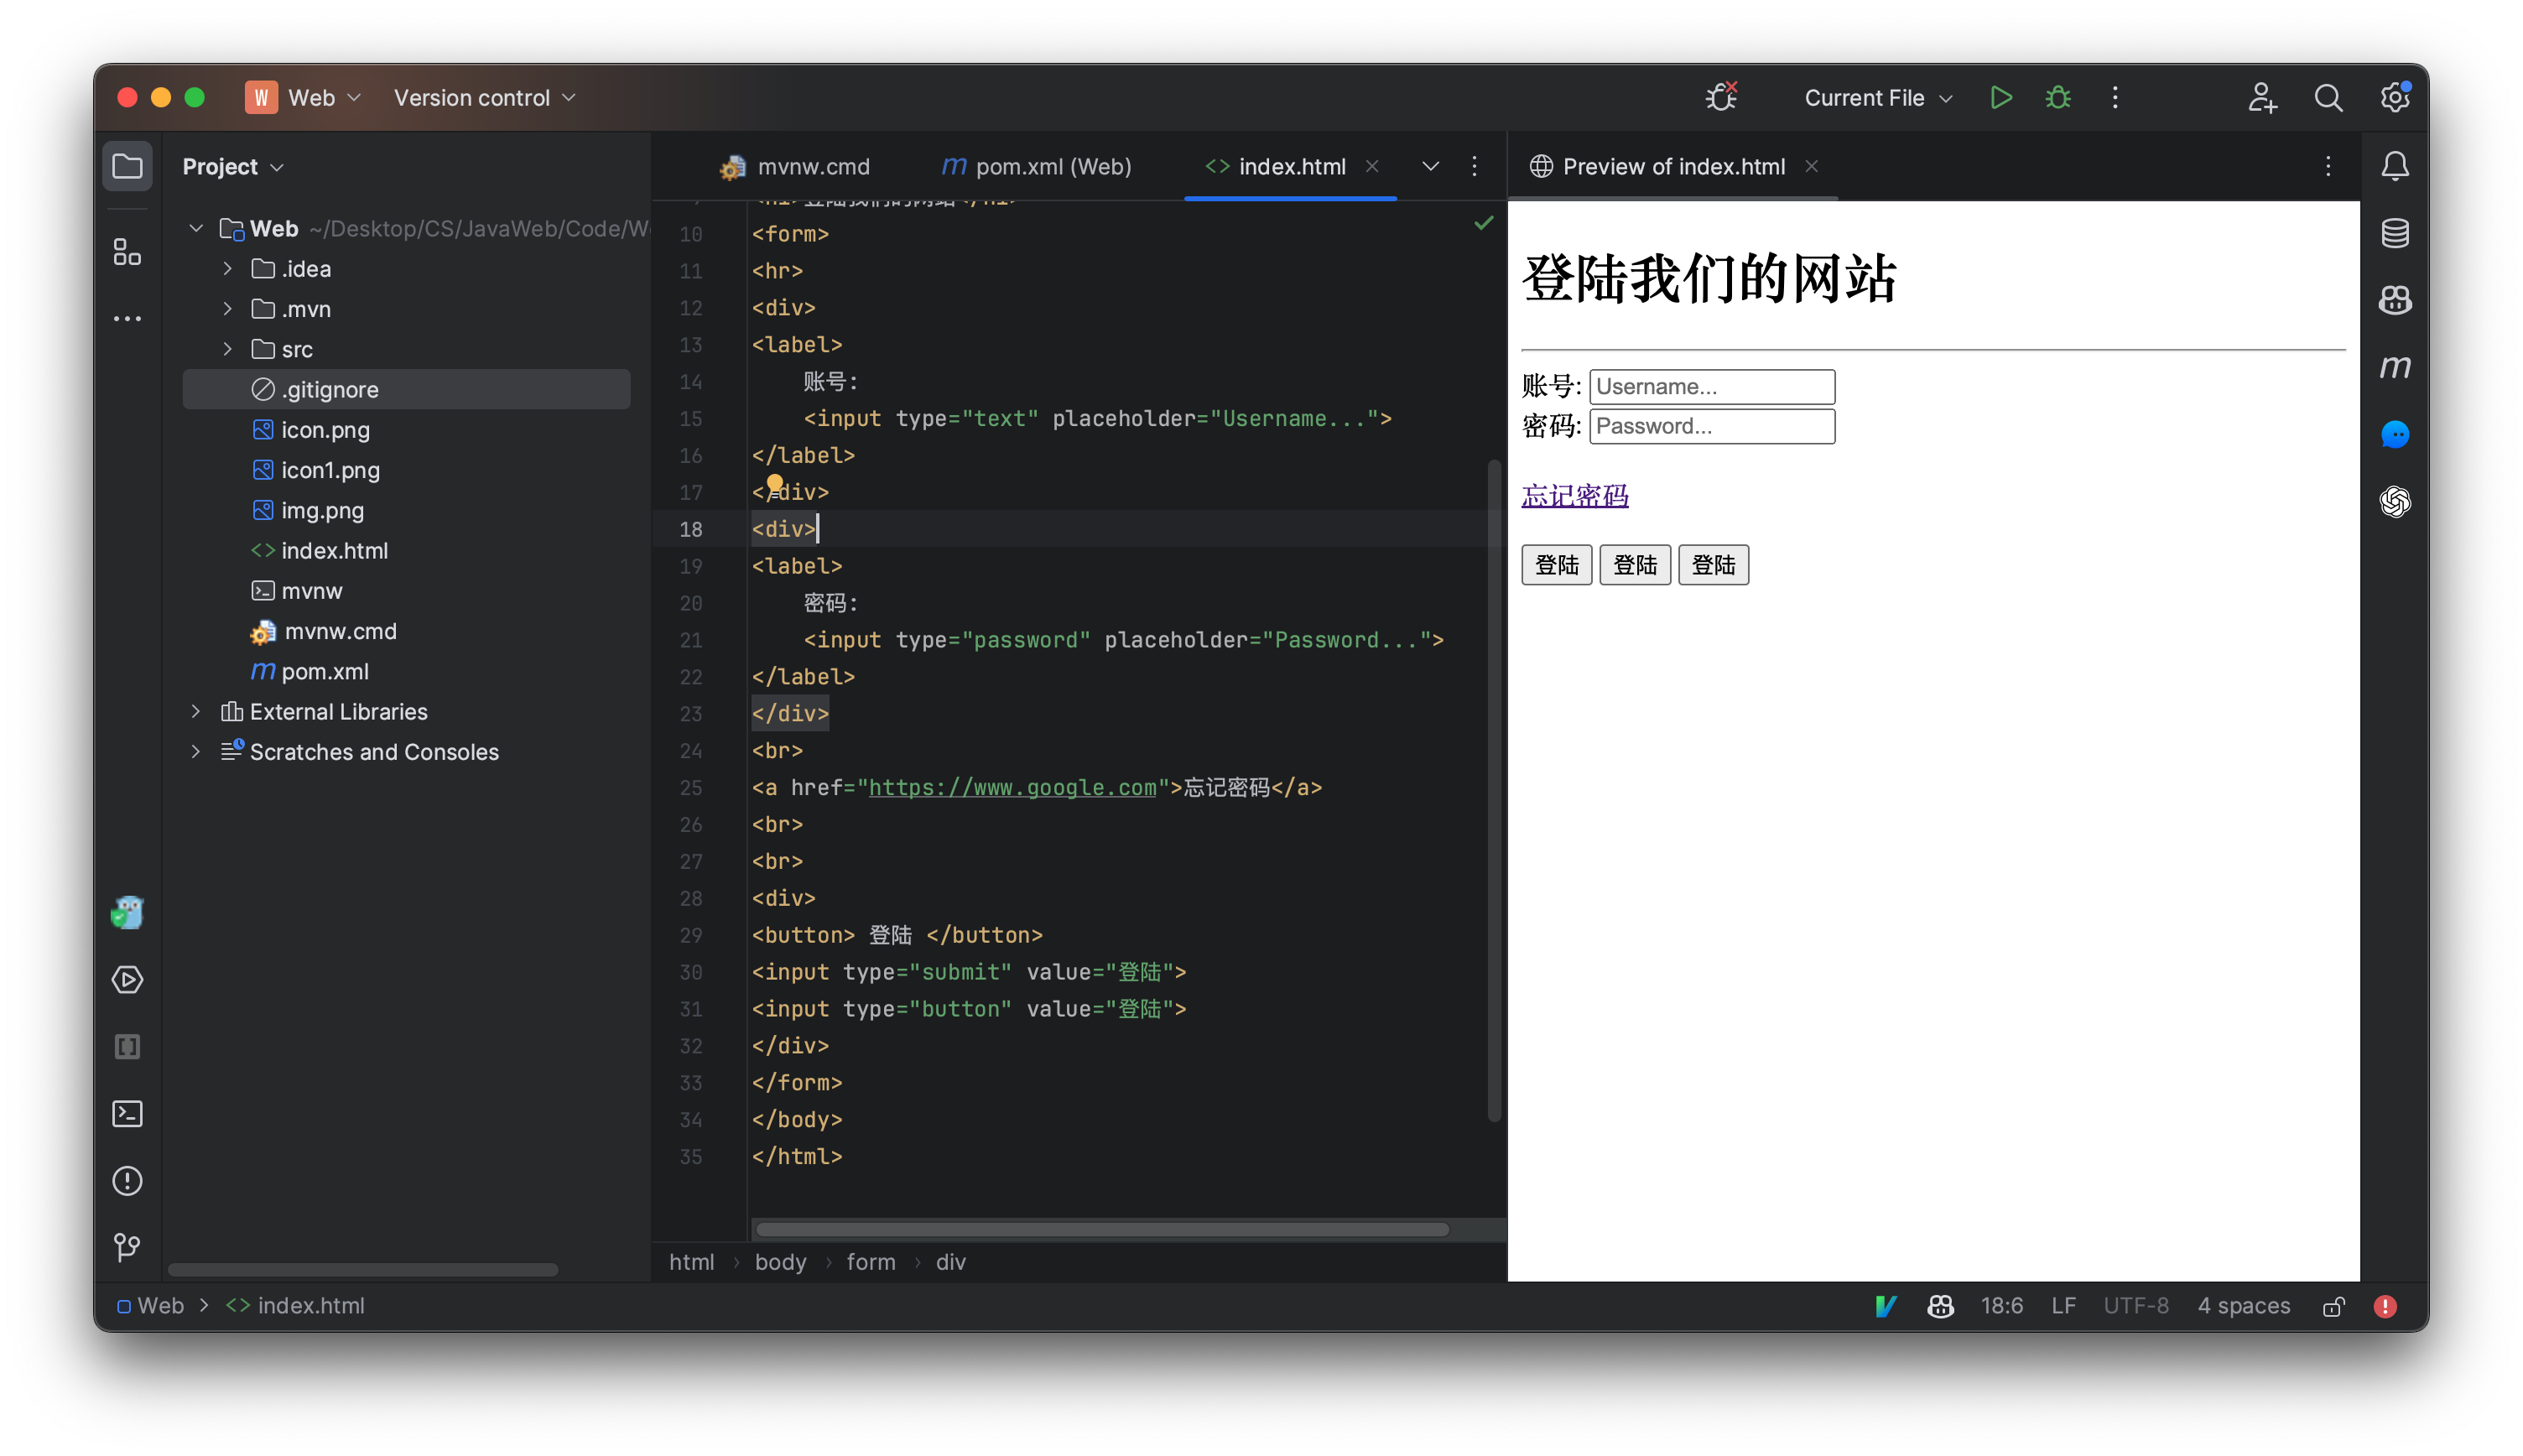Open Current File run configuration dropdown
The height and width of the screenshot is (1456, 2523).
coord(1877,97)
